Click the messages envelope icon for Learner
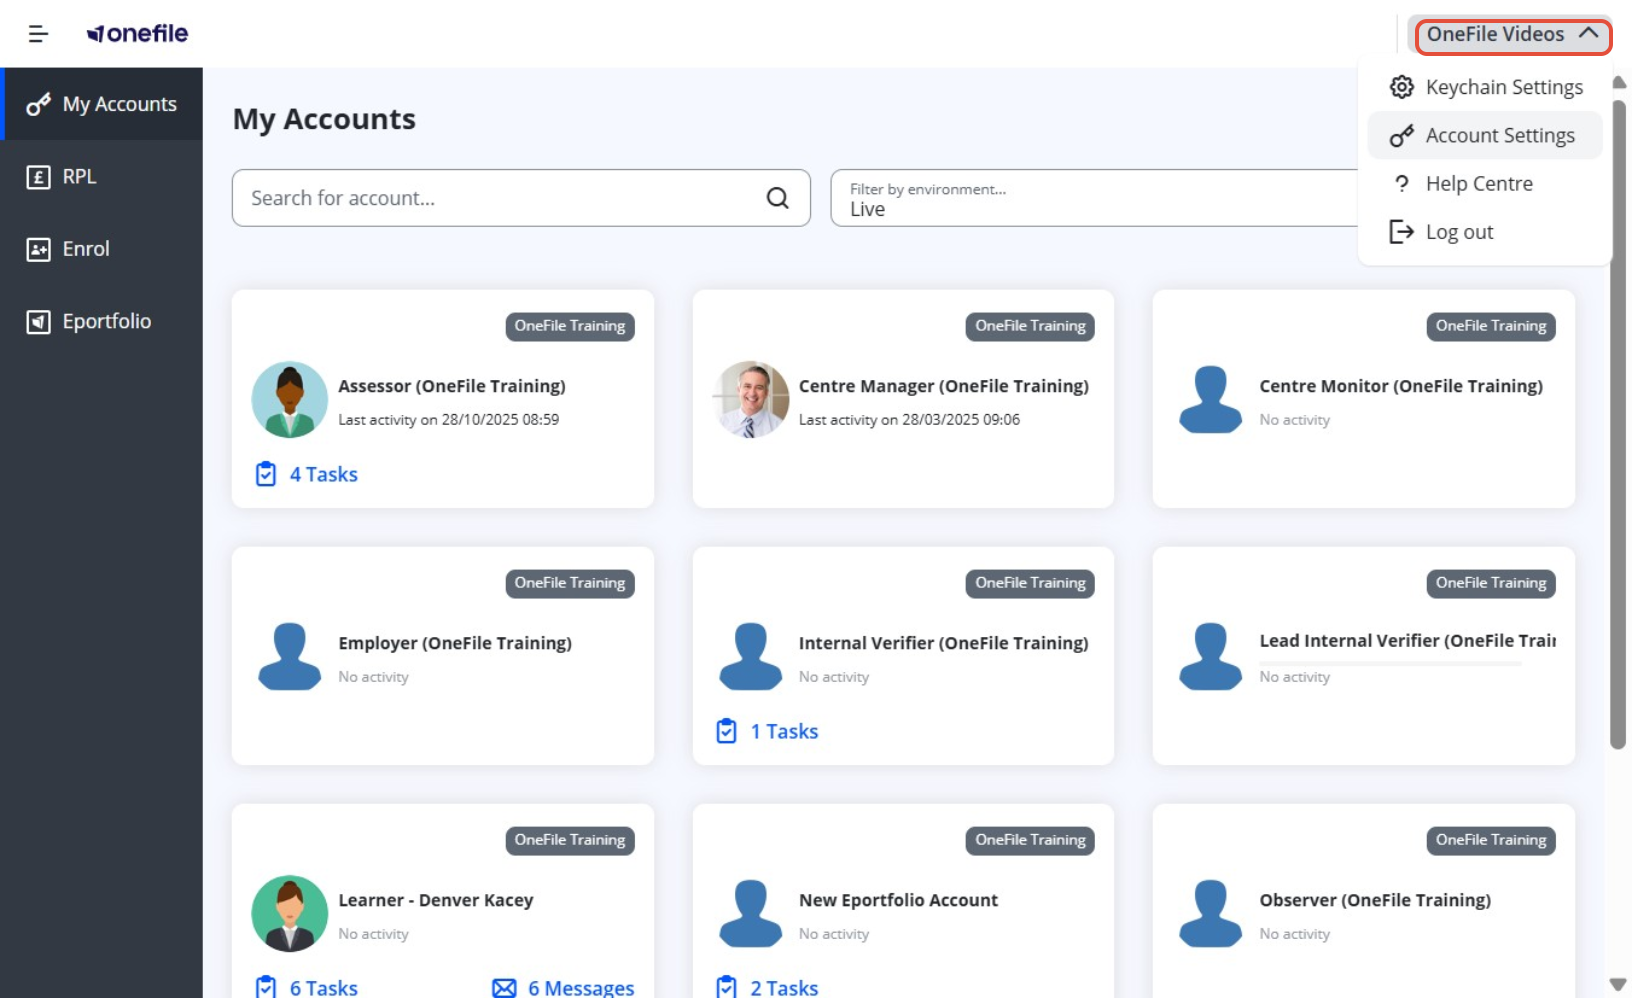The width and height of the screenshot is (1632, 998). pyautogui.click(x=504, y=988)
